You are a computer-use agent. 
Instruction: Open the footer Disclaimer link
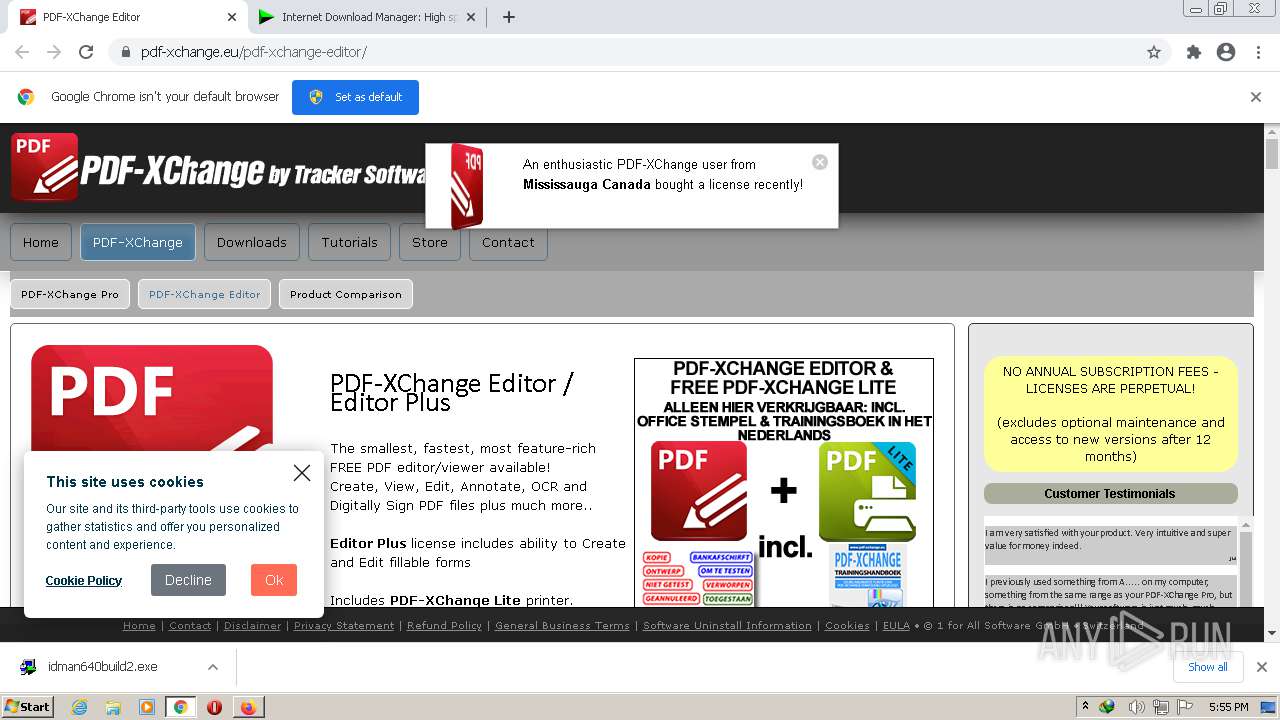click(x=253, y=626)
